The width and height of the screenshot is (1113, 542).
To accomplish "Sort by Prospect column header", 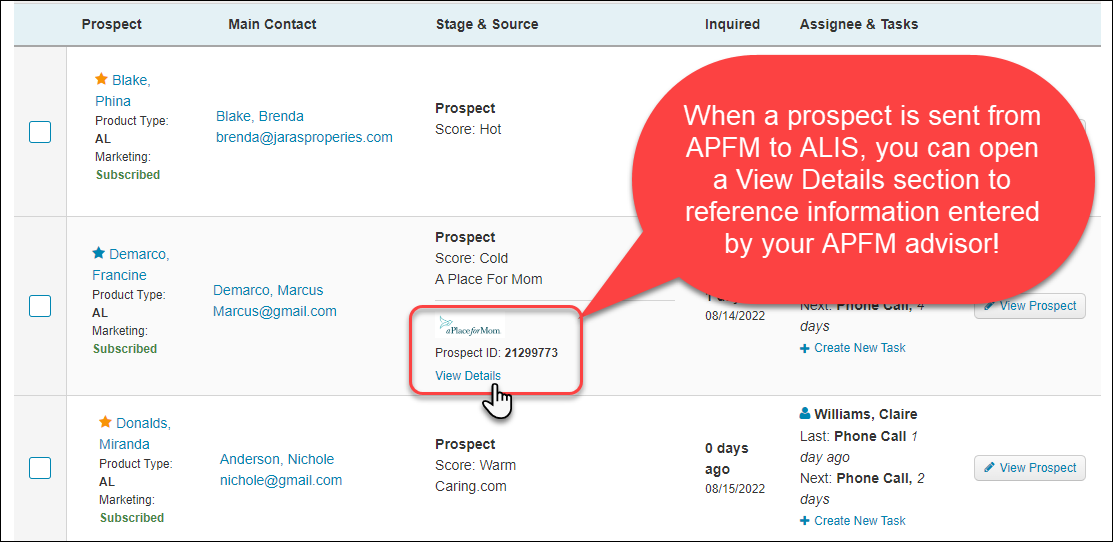I will 111,24.
